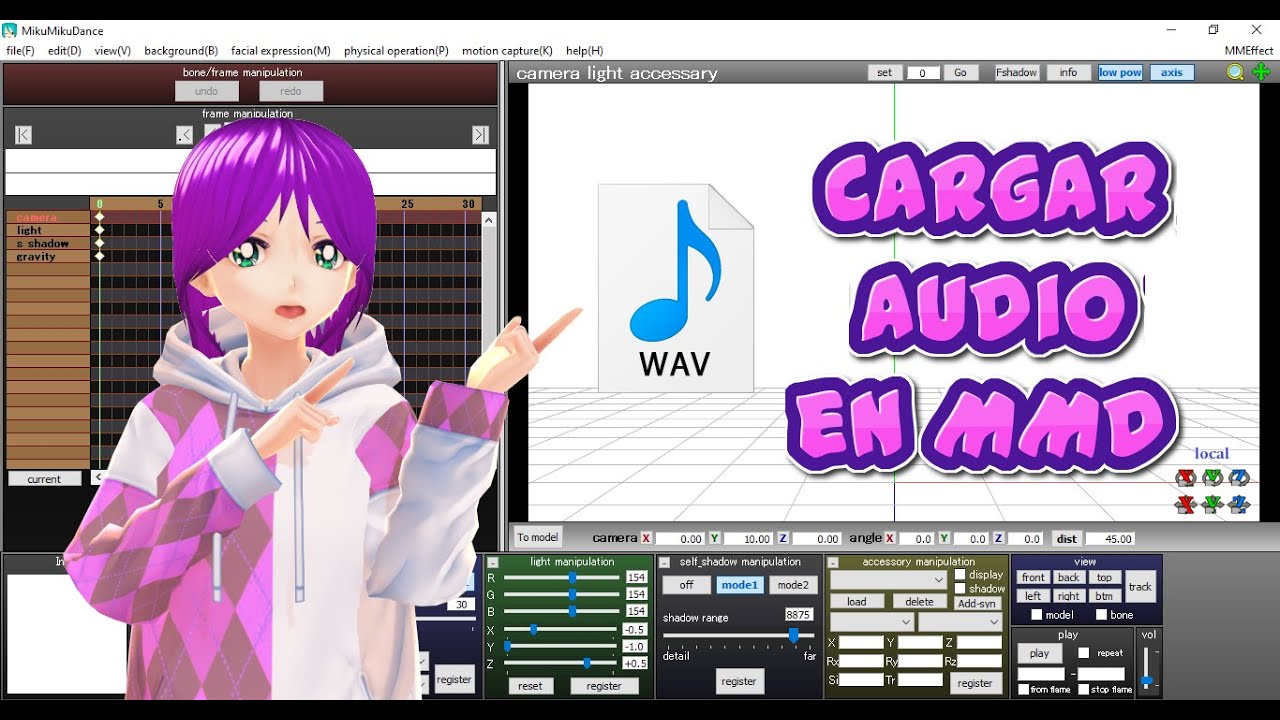1280x720 pixels.
Task: Click the camera Y field showing 10.00
Action: click(748, 538)
